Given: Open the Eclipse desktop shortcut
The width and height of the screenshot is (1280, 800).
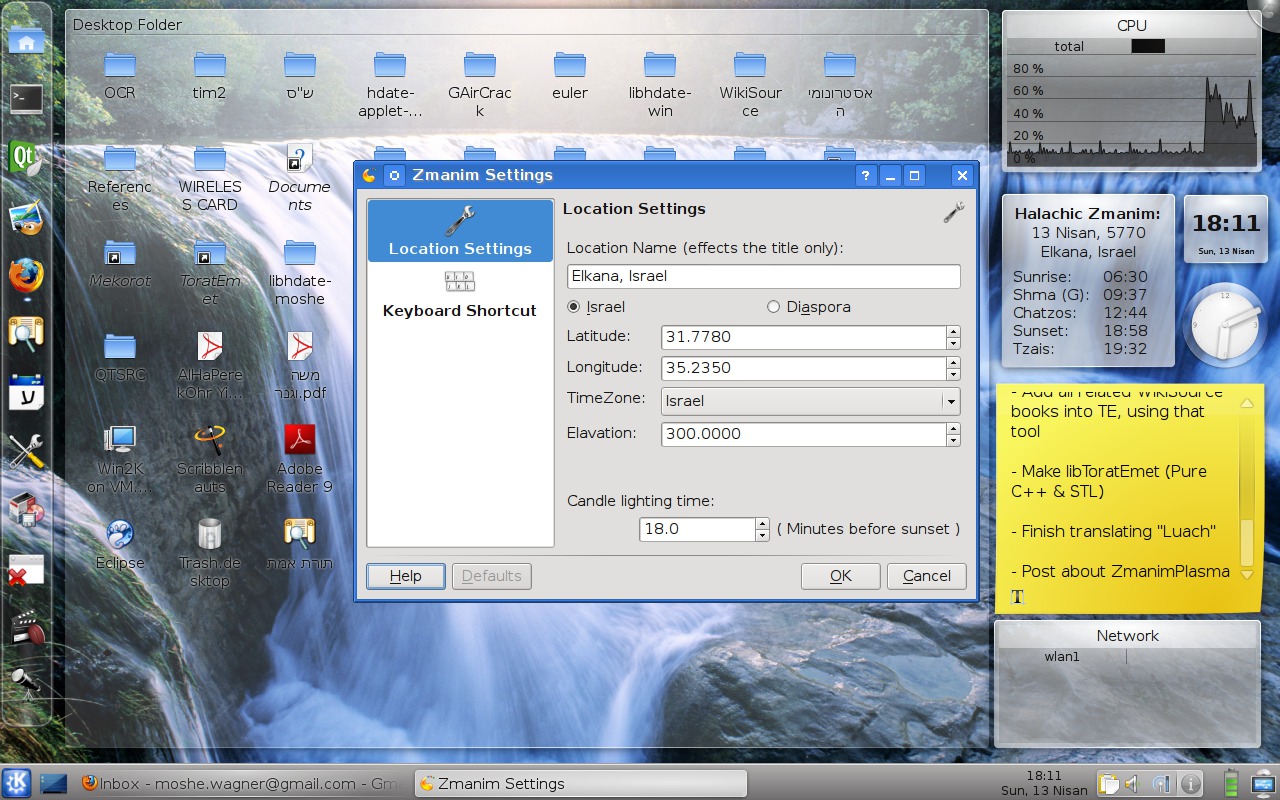Looking at the screenshot, I should point(120,535).
